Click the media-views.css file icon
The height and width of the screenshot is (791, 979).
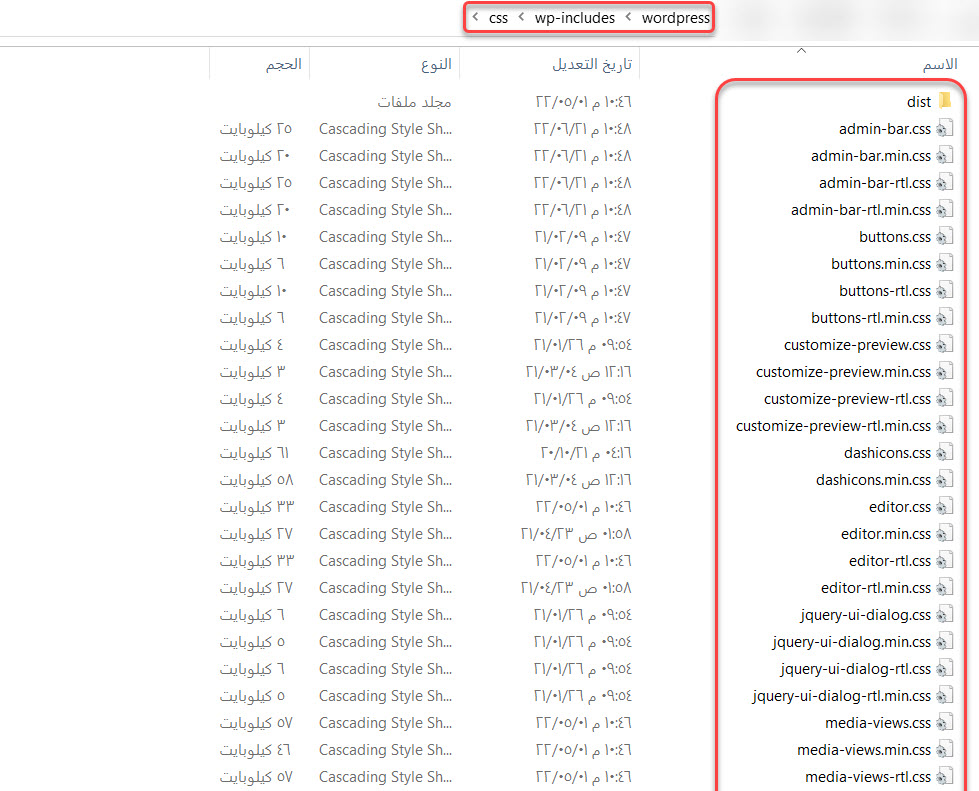click(x=945, y=723)
